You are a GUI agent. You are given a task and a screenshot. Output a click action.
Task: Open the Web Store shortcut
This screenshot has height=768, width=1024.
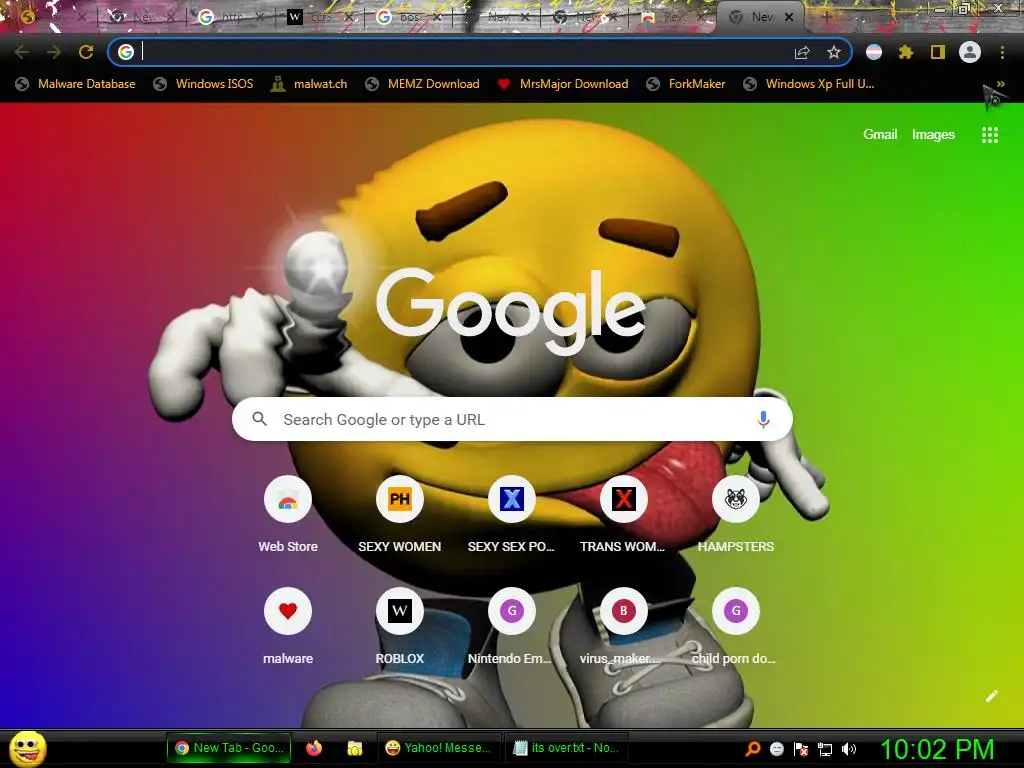pos(288,516)
